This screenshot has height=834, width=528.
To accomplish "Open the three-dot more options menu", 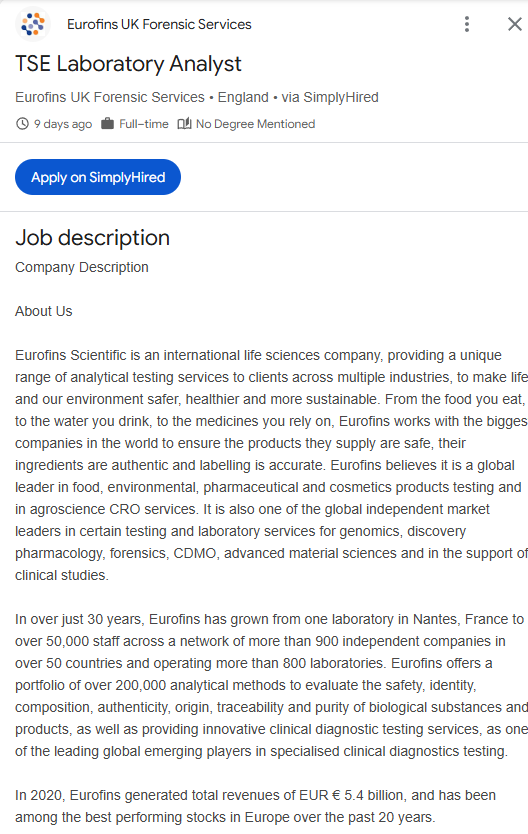I will (467, 24).
